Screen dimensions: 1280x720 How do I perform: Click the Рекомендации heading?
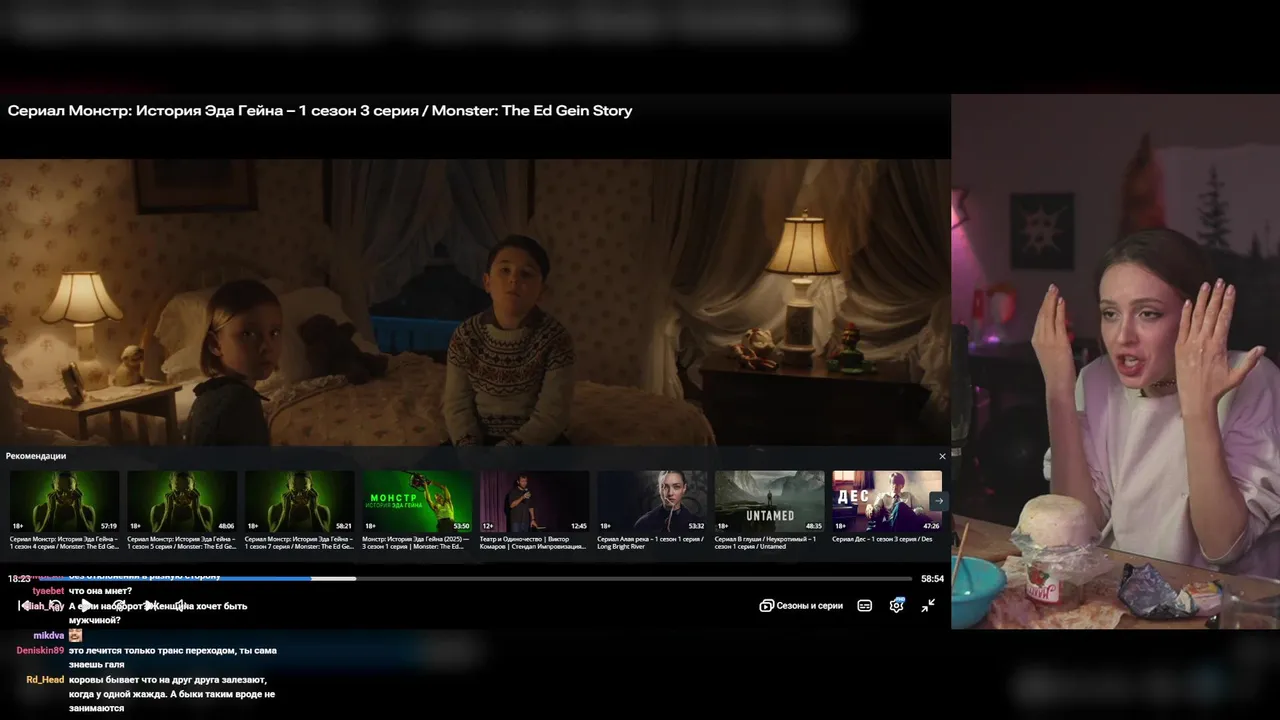pyautogui.click(x=36, y=456)
